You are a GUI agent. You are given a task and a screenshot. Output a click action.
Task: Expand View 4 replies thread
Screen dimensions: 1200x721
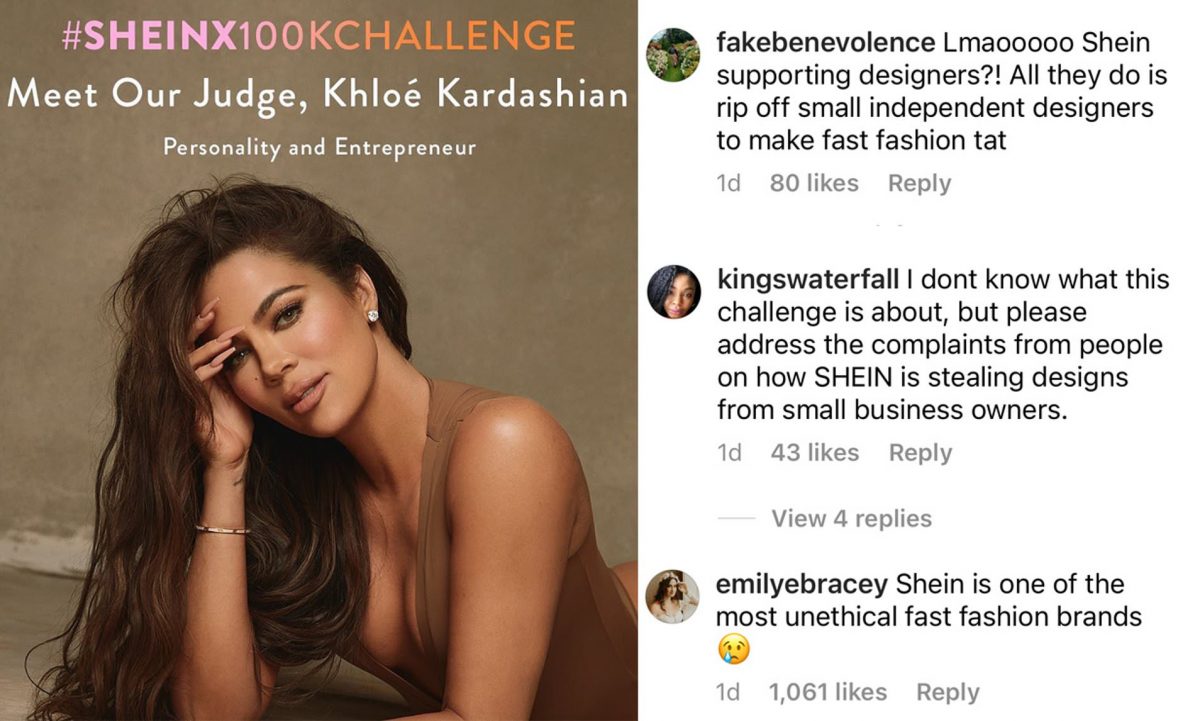pyautogui.click(x=851, y=518)
